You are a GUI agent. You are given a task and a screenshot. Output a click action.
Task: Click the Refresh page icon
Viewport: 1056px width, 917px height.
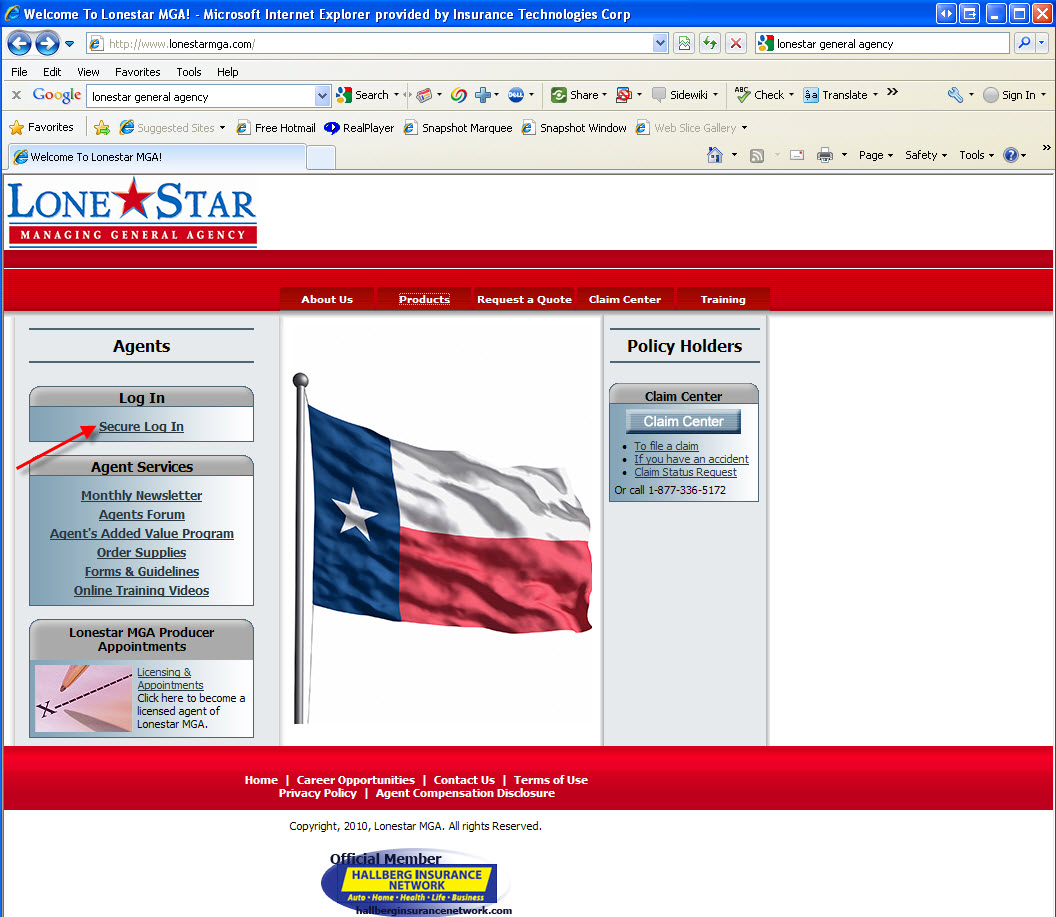coord(710,44)
